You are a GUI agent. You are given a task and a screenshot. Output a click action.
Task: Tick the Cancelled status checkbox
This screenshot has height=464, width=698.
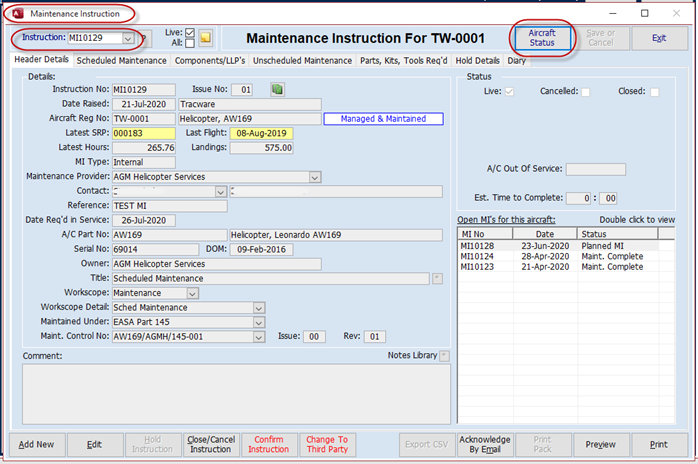pyautogui.click(x=586, y=92)
